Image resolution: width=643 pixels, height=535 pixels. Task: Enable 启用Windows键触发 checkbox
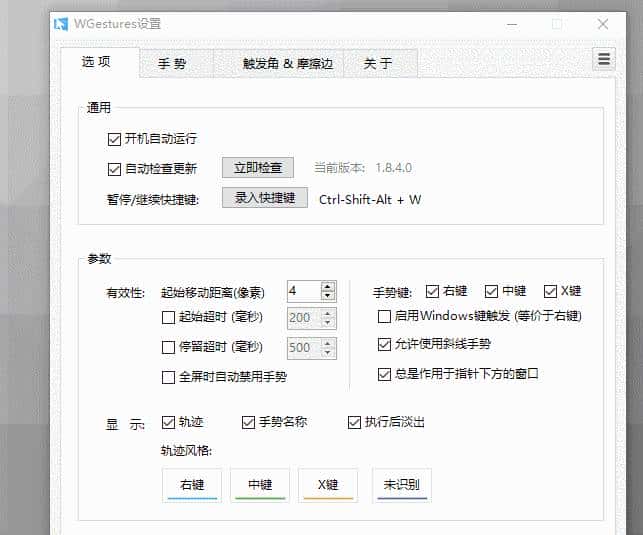pos(384,316)
